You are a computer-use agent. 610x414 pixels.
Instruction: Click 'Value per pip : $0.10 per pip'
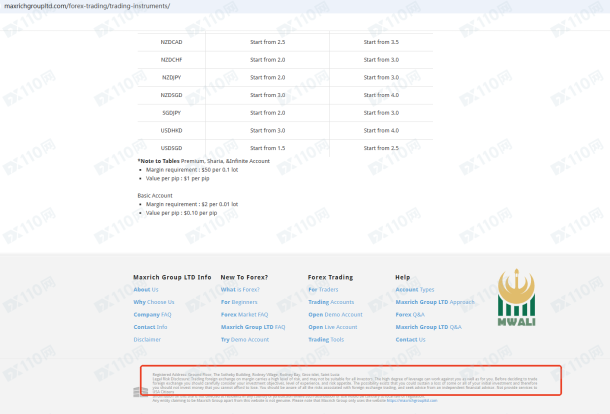(x=181, y=213)
